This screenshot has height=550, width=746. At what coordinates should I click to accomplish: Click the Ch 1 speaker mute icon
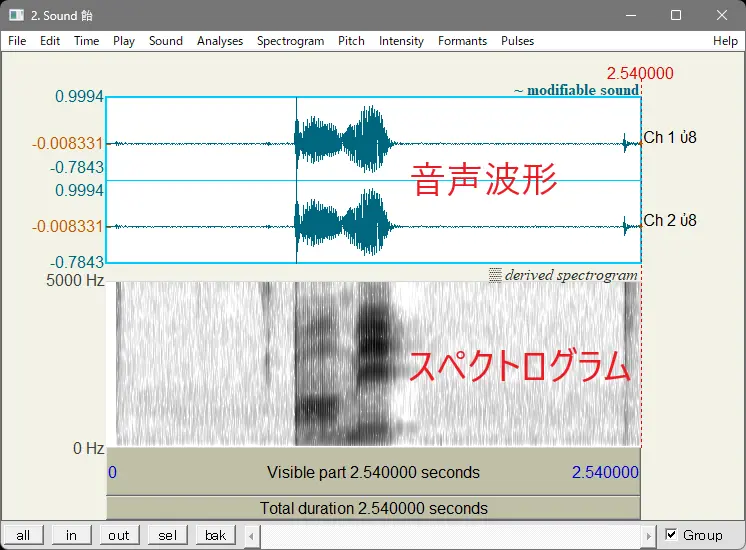685,138
